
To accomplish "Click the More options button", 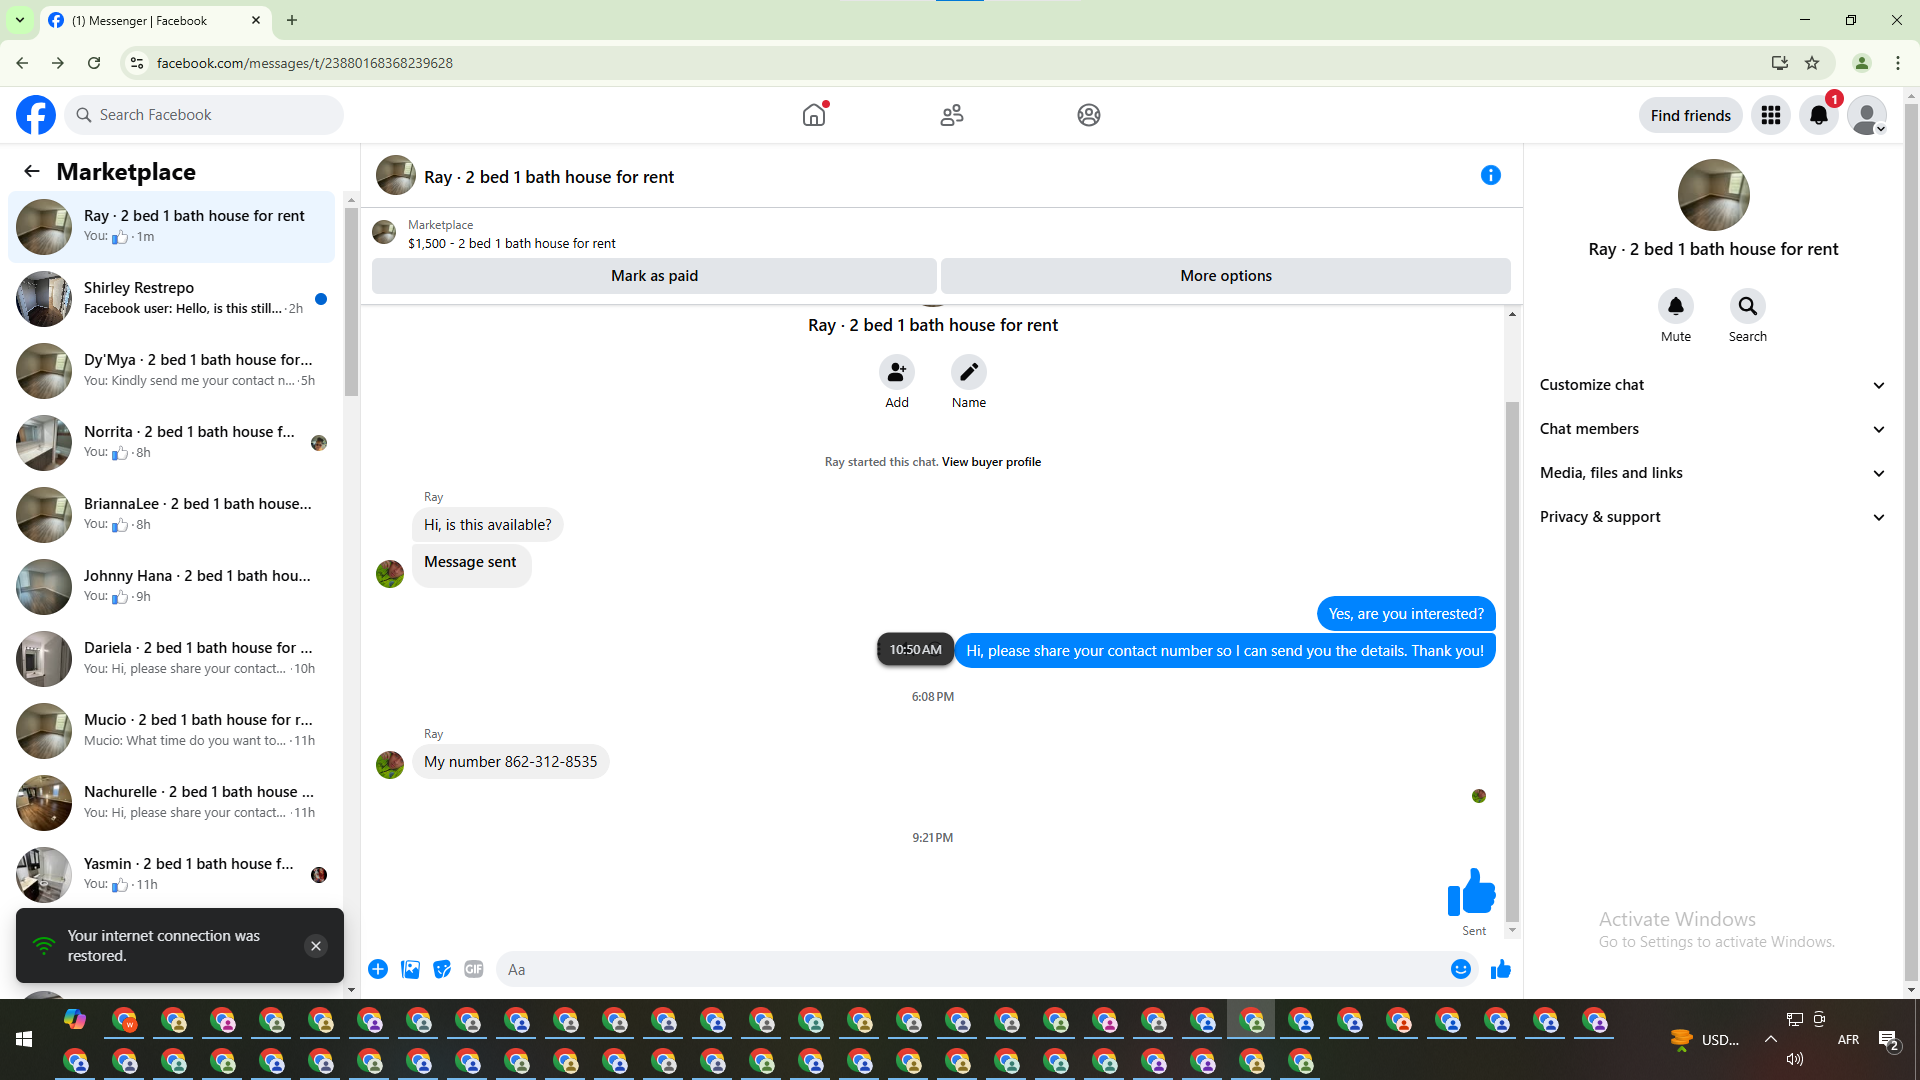I will (1226, 276).
